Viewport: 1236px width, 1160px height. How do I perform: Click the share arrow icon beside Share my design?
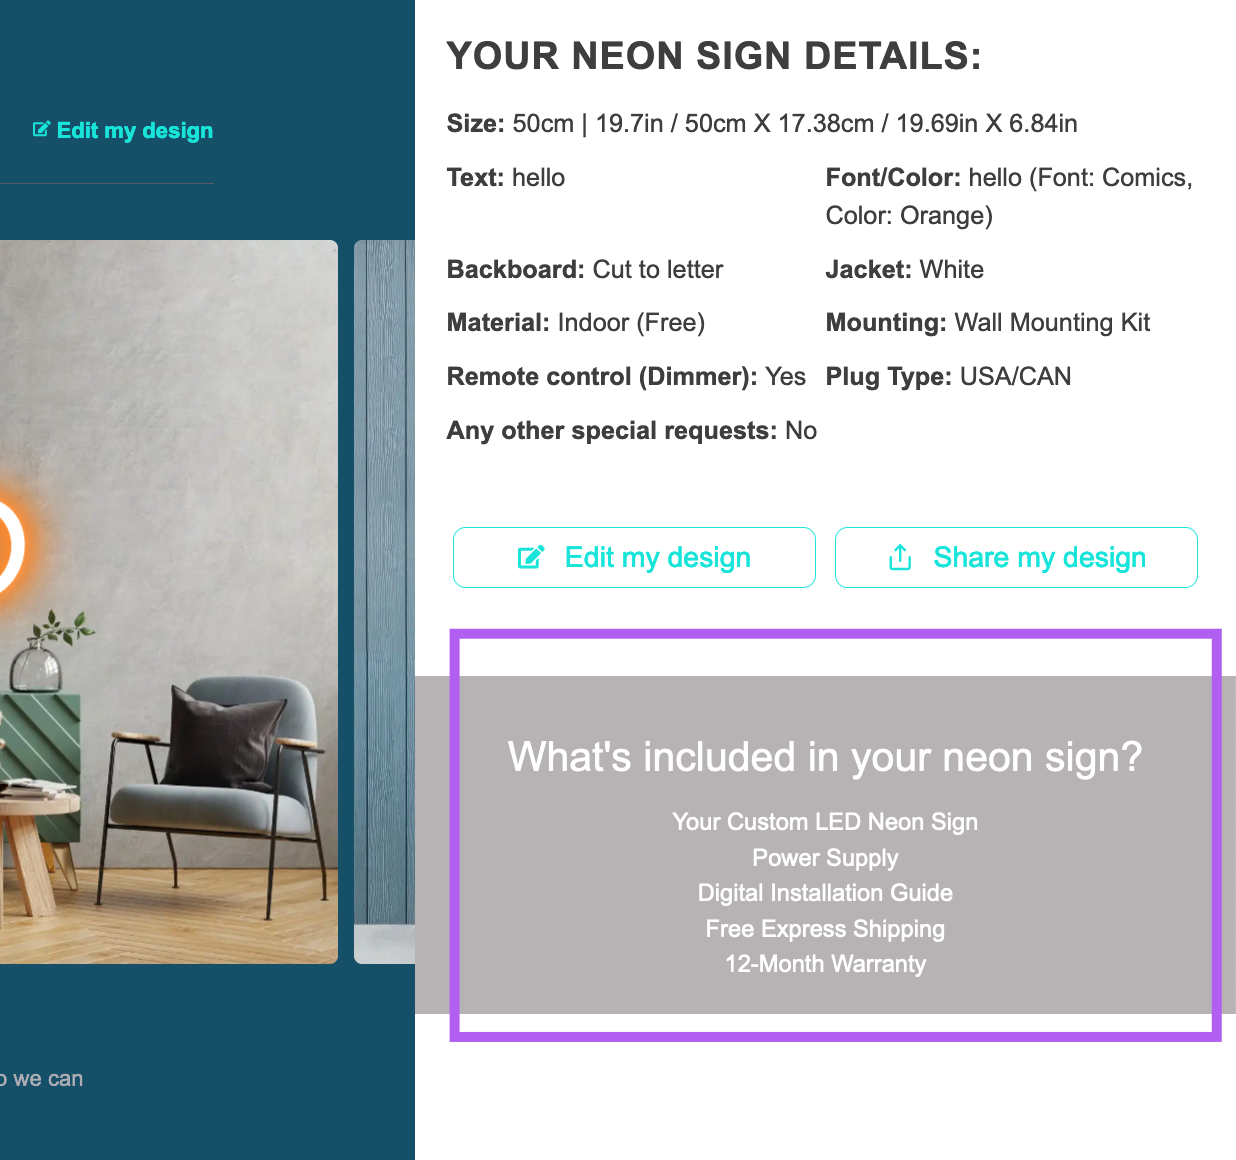pyautogui.click(x=900, y=557)
